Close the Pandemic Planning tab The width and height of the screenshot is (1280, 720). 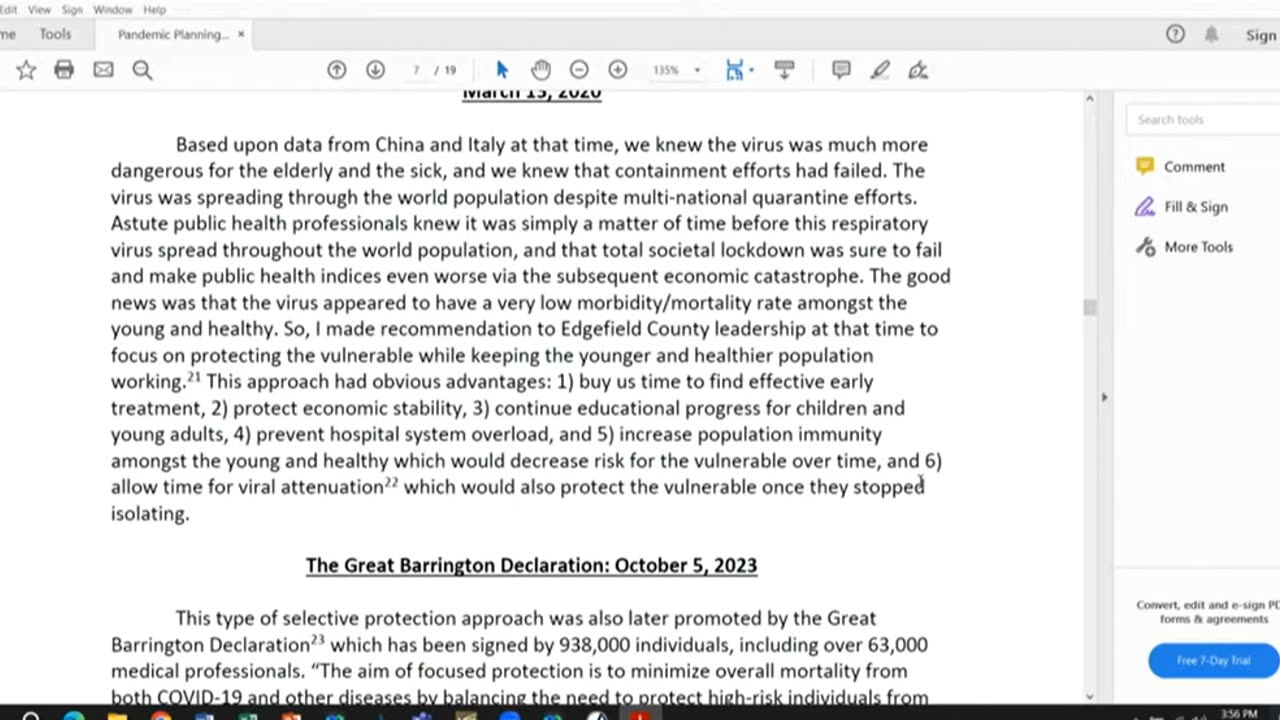click(x=241, y=34)
